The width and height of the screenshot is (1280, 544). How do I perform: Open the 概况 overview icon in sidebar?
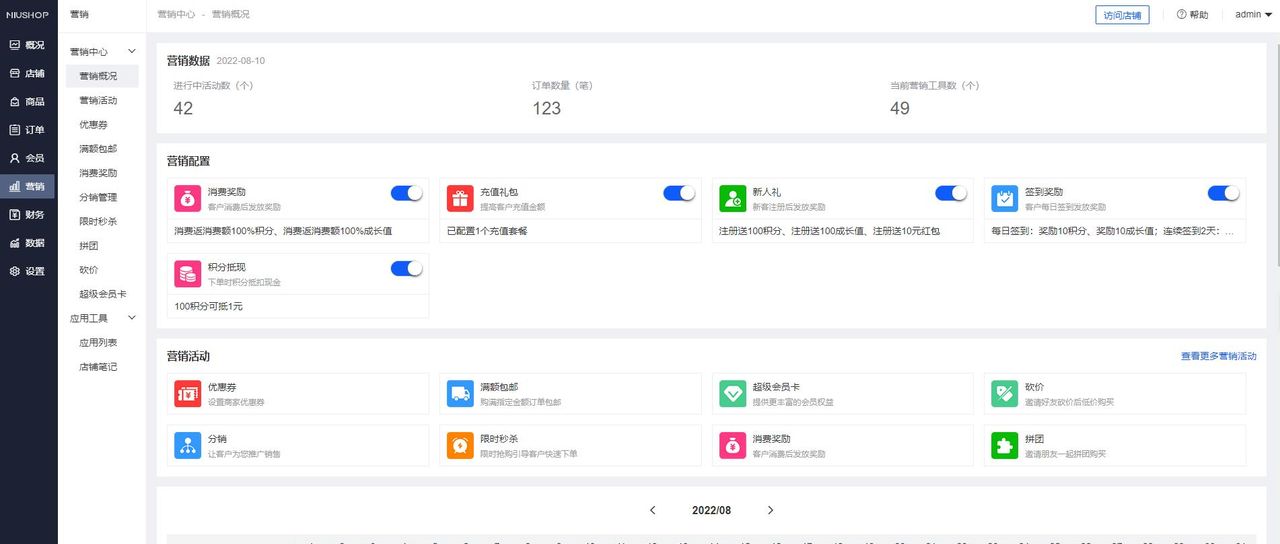pyautogui.click(x=14, y=45)
